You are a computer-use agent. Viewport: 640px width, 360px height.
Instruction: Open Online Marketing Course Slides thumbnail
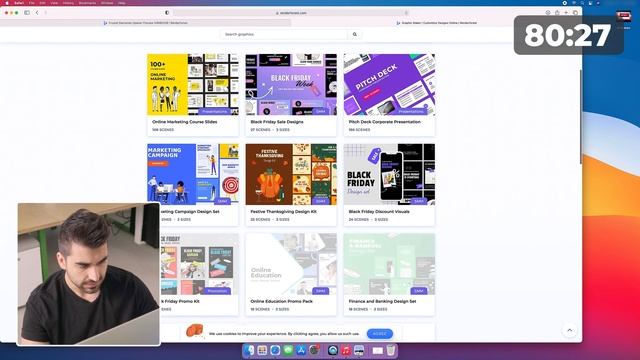coord(193,84)
